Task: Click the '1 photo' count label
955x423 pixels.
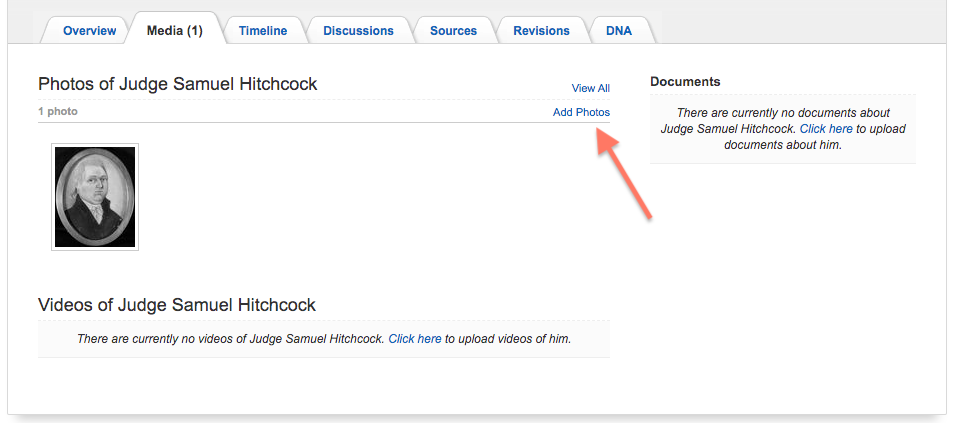Action: [x=58, y=112]
